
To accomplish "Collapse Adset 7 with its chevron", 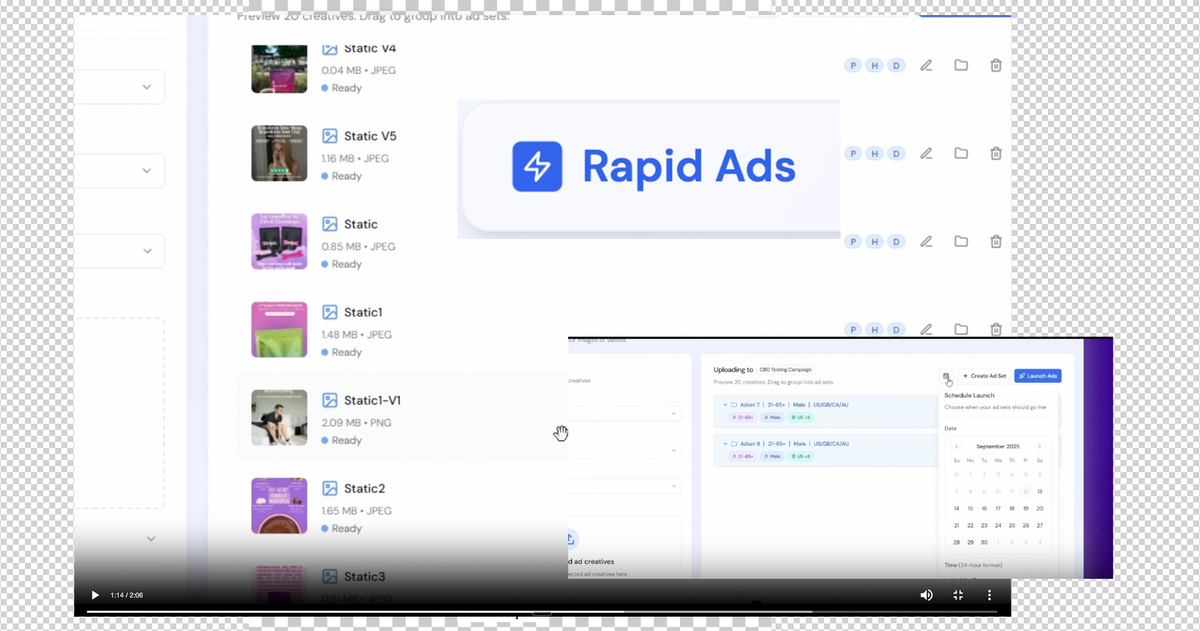I will click(x=725, y=405).
